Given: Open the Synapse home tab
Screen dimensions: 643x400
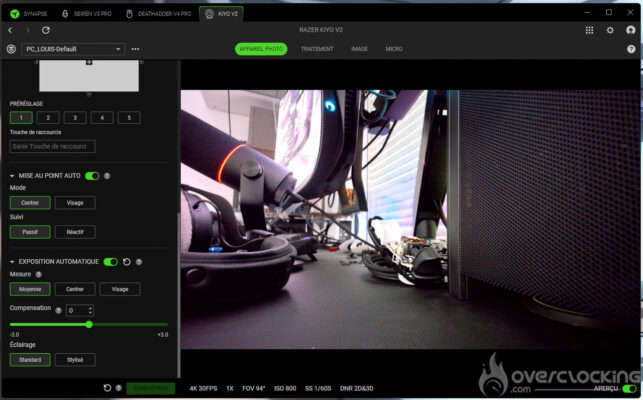Looking at the screenshot, I should tap(29, 14).
